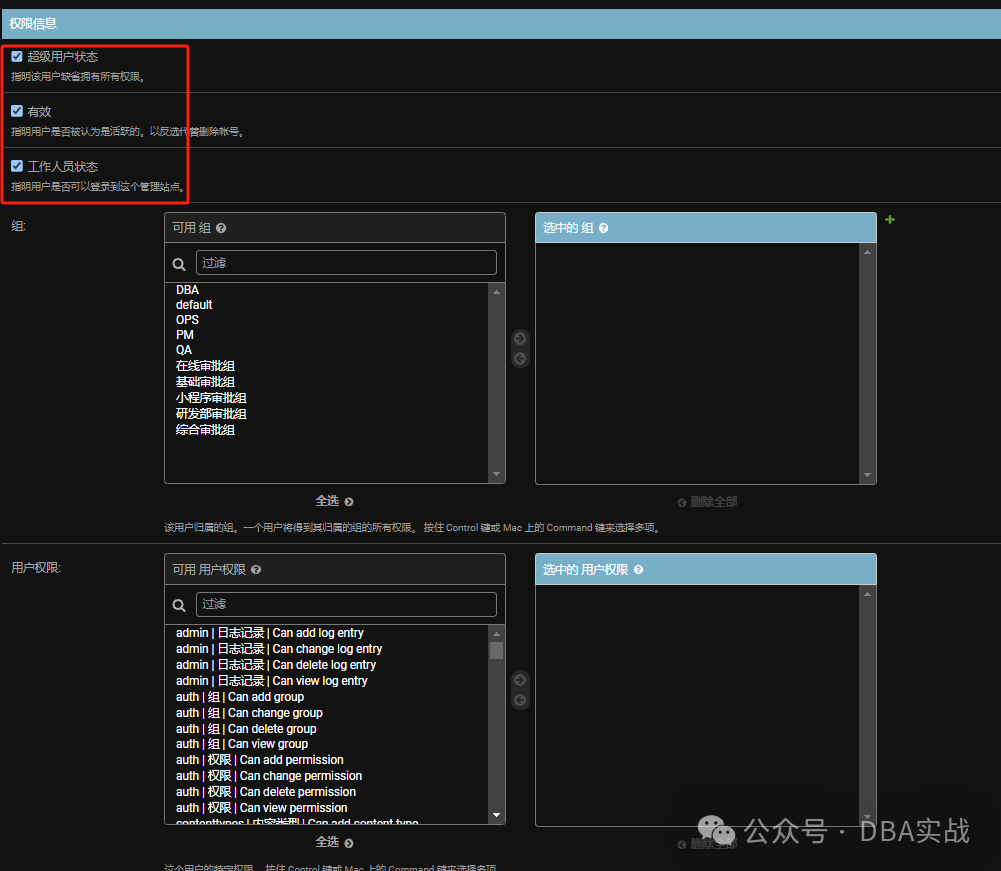Image resolution: width=1001 pixels, height=871 pixels.
Task: Move selected group right with arrow icon
Action: coord(520,338)
